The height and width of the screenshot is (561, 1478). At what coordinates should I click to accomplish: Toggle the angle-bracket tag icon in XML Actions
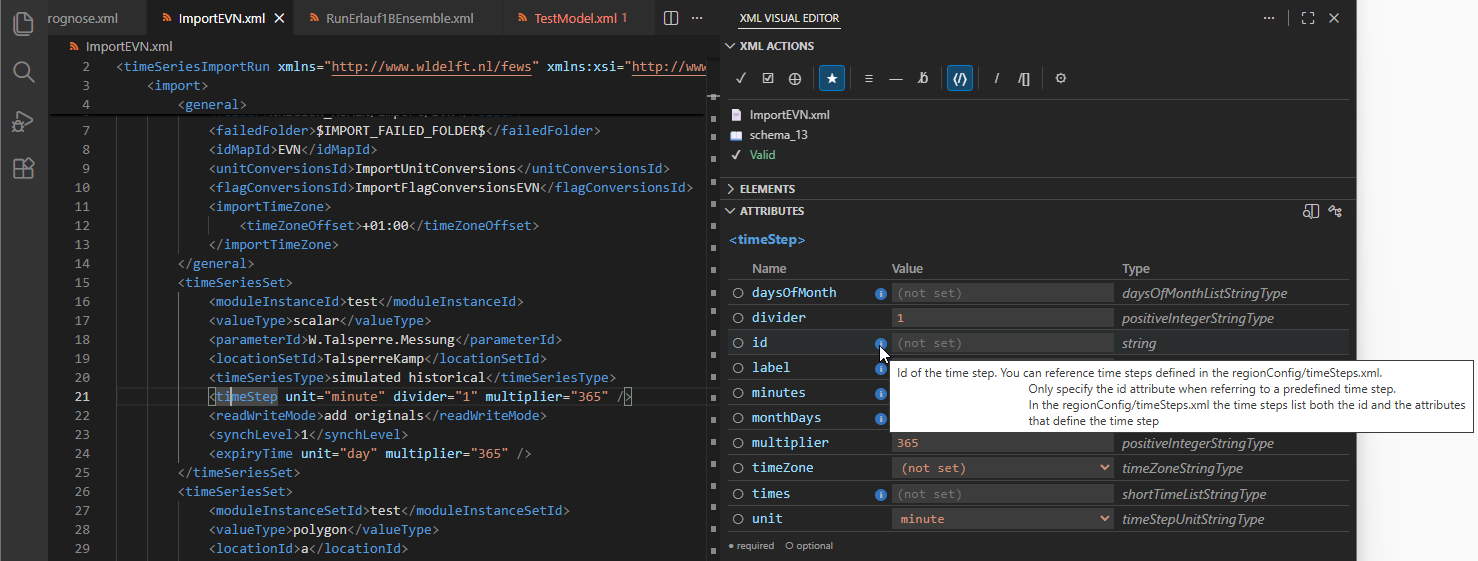click(x=960, y=78)
